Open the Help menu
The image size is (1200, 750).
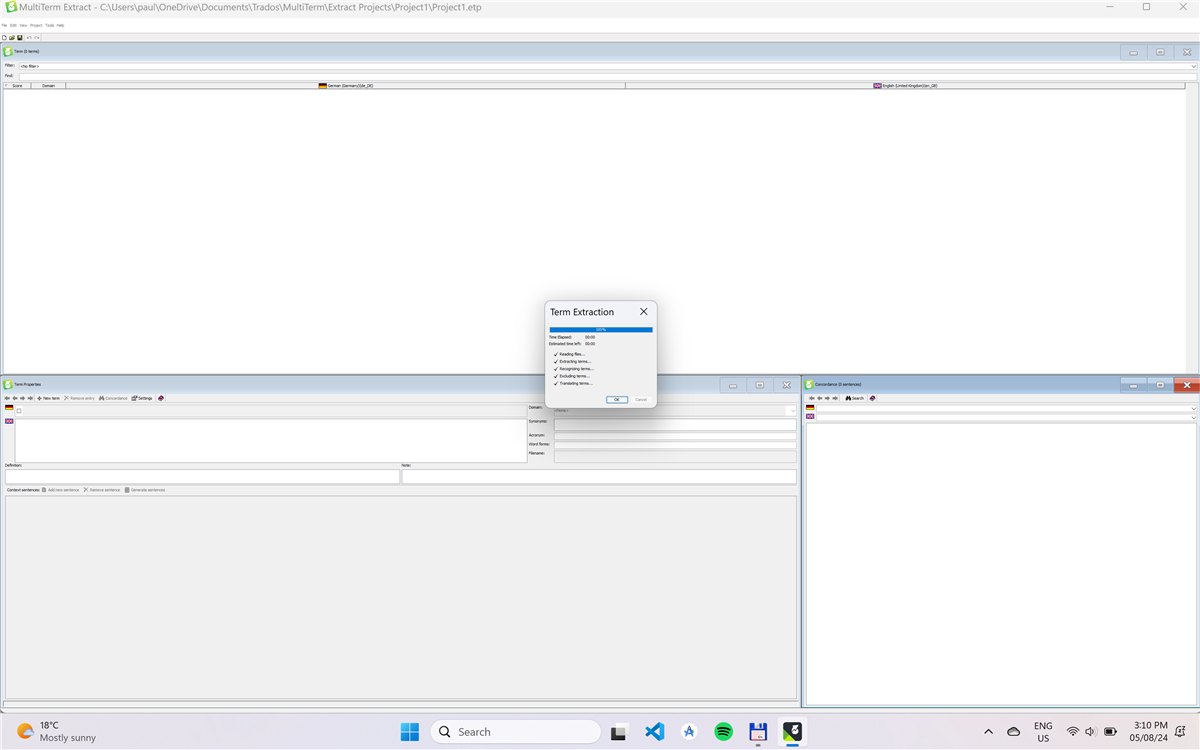[60, 25]
